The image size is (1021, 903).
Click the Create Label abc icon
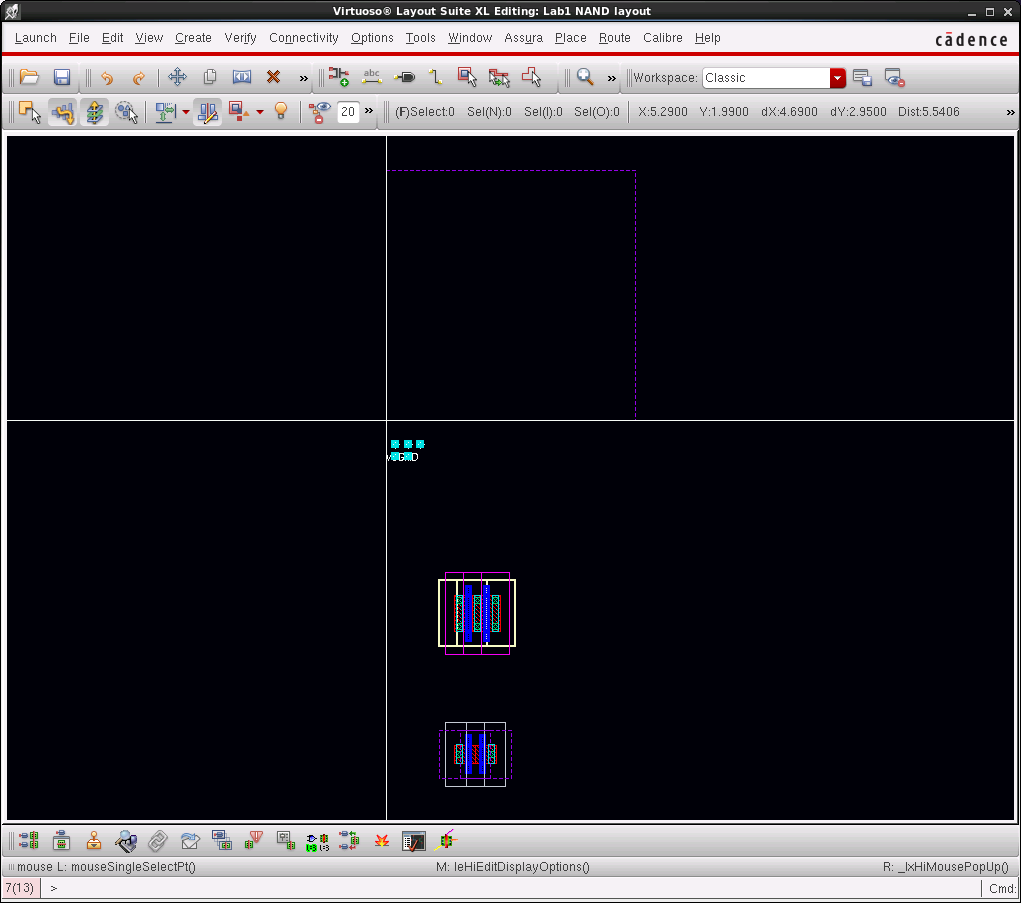(x=372, y=77)
